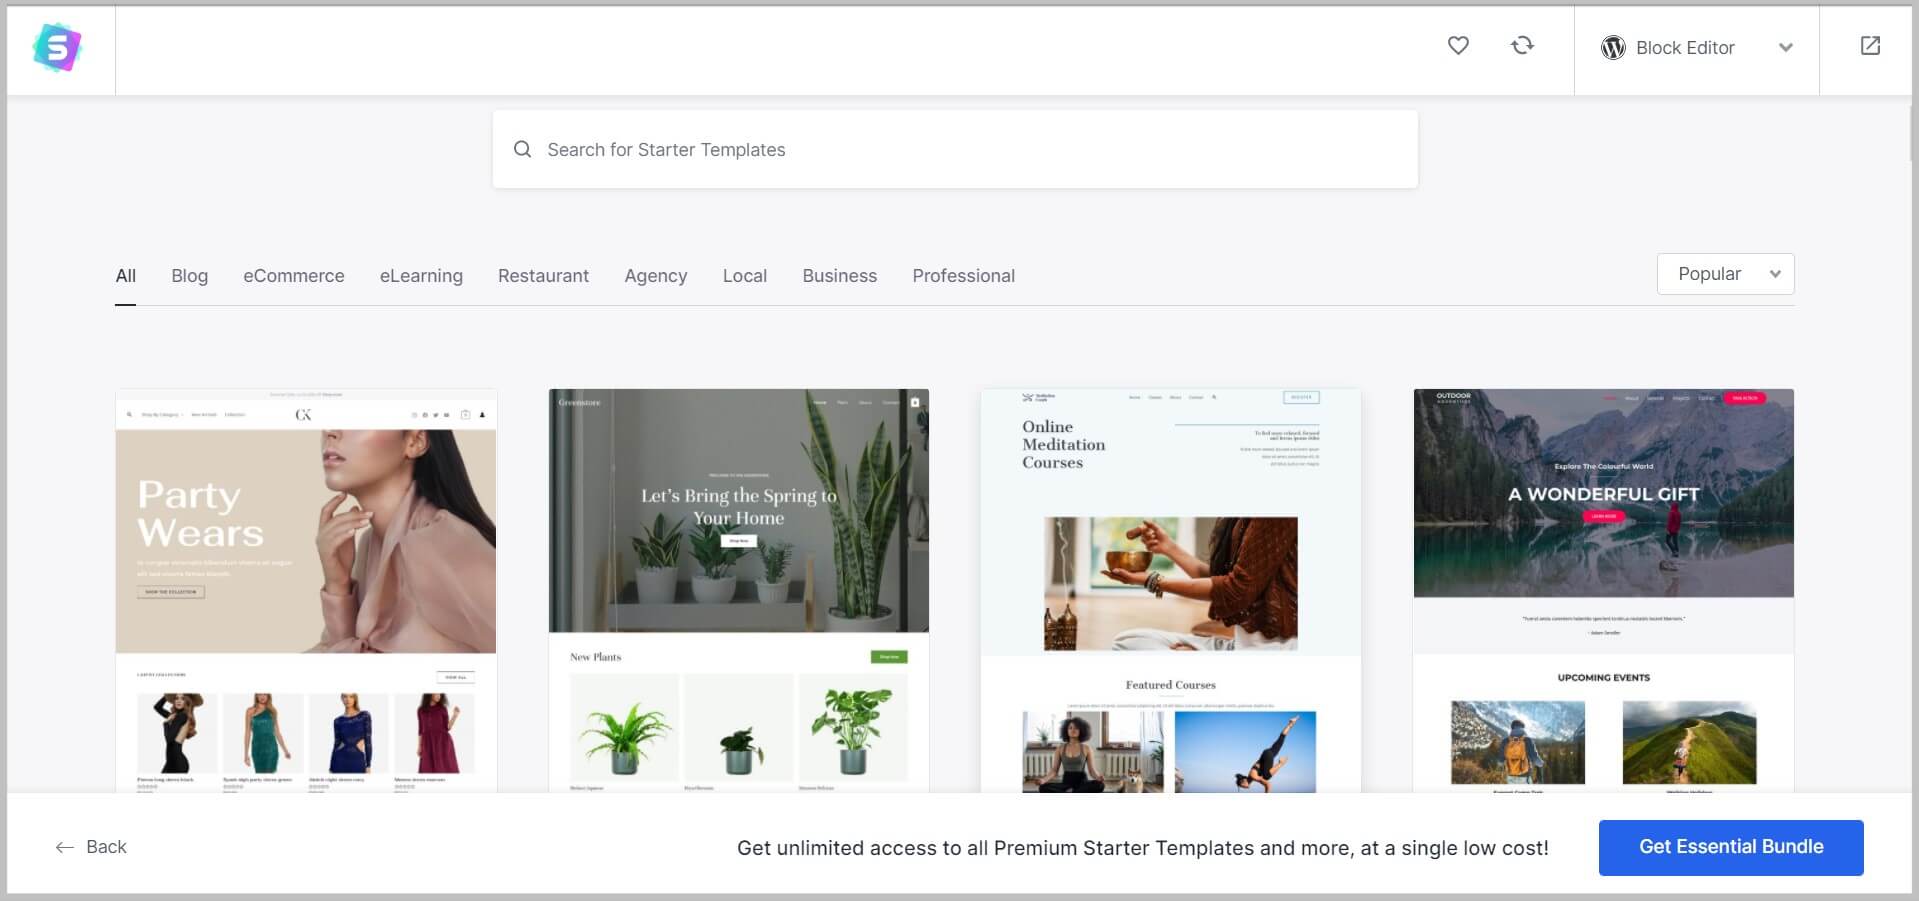The width and height of the screenshot is (1919, 901).
Task: Open the Popular sorting dropdown
Action: coord(1724,273)
